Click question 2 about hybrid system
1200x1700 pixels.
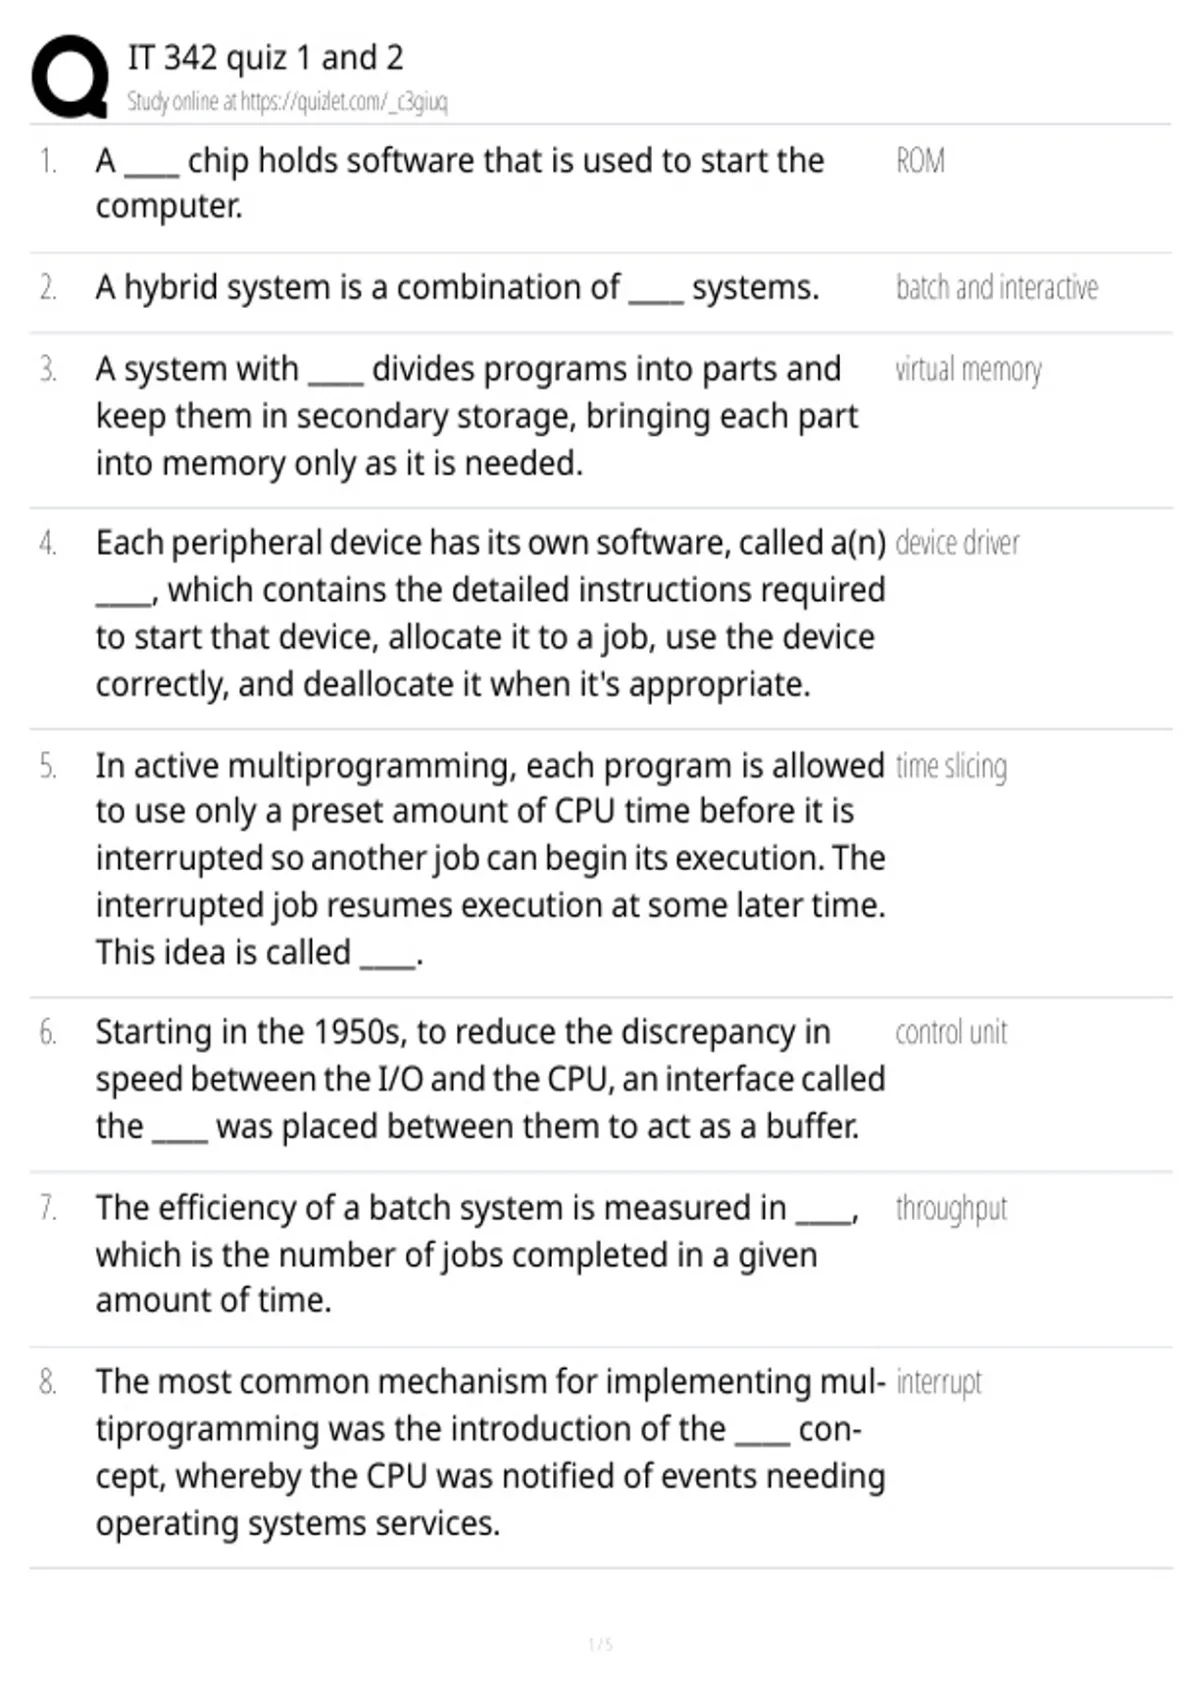457,288
